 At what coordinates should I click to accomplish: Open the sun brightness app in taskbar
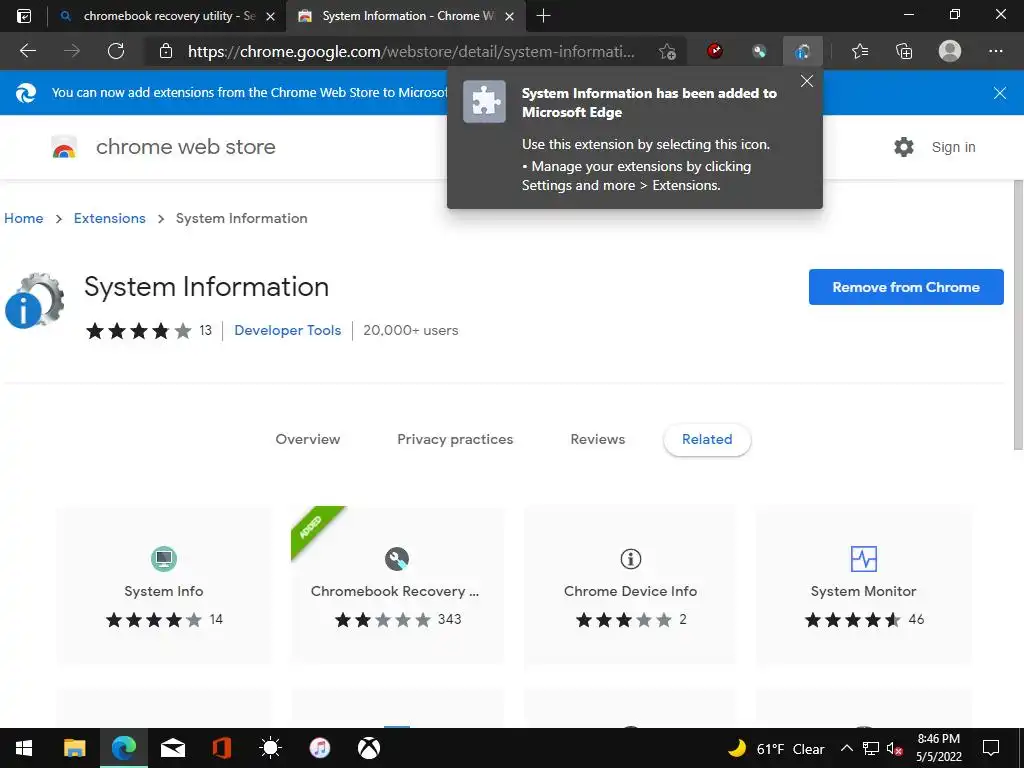270,748
